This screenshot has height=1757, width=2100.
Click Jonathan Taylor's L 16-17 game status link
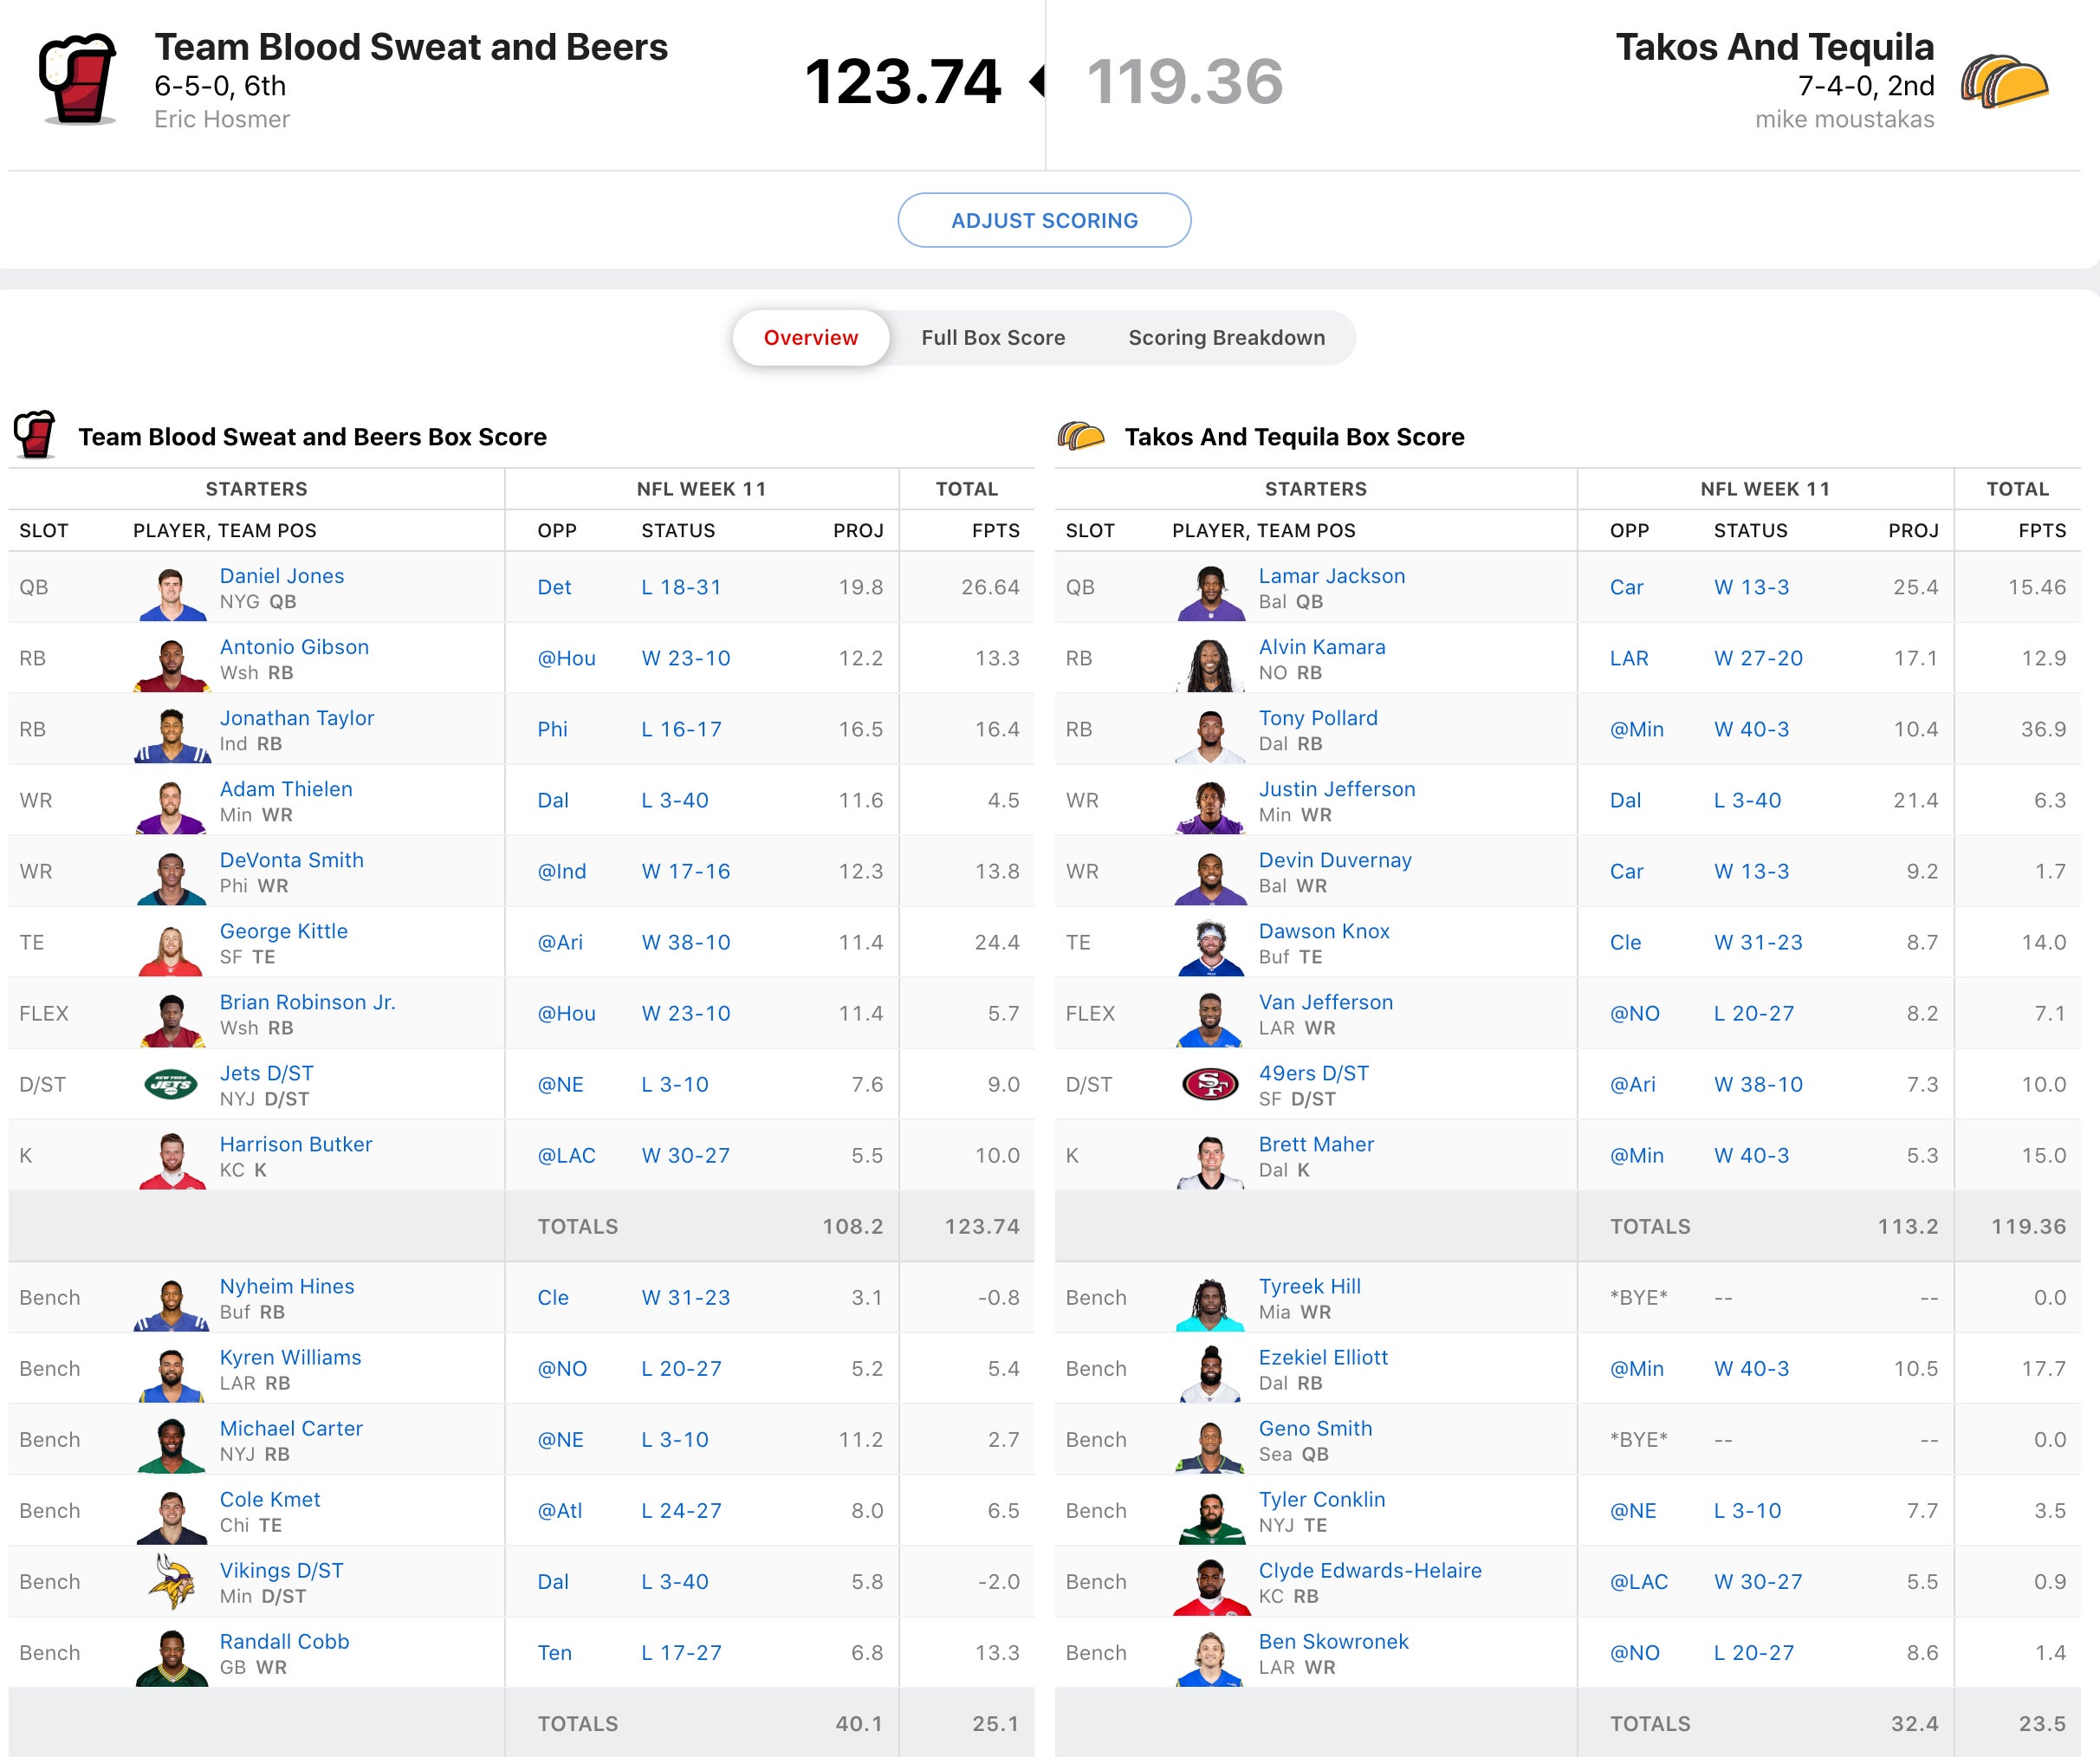(680, 729)
